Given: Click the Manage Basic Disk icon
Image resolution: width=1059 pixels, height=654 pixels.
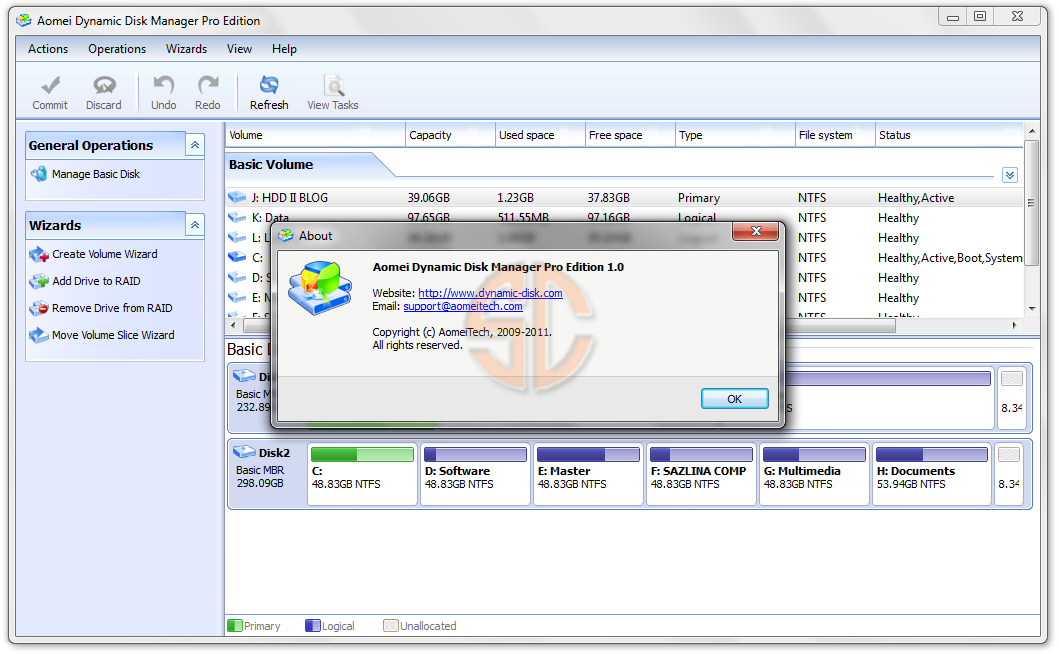Looking at the screenshot, I should tap(39, 174).
